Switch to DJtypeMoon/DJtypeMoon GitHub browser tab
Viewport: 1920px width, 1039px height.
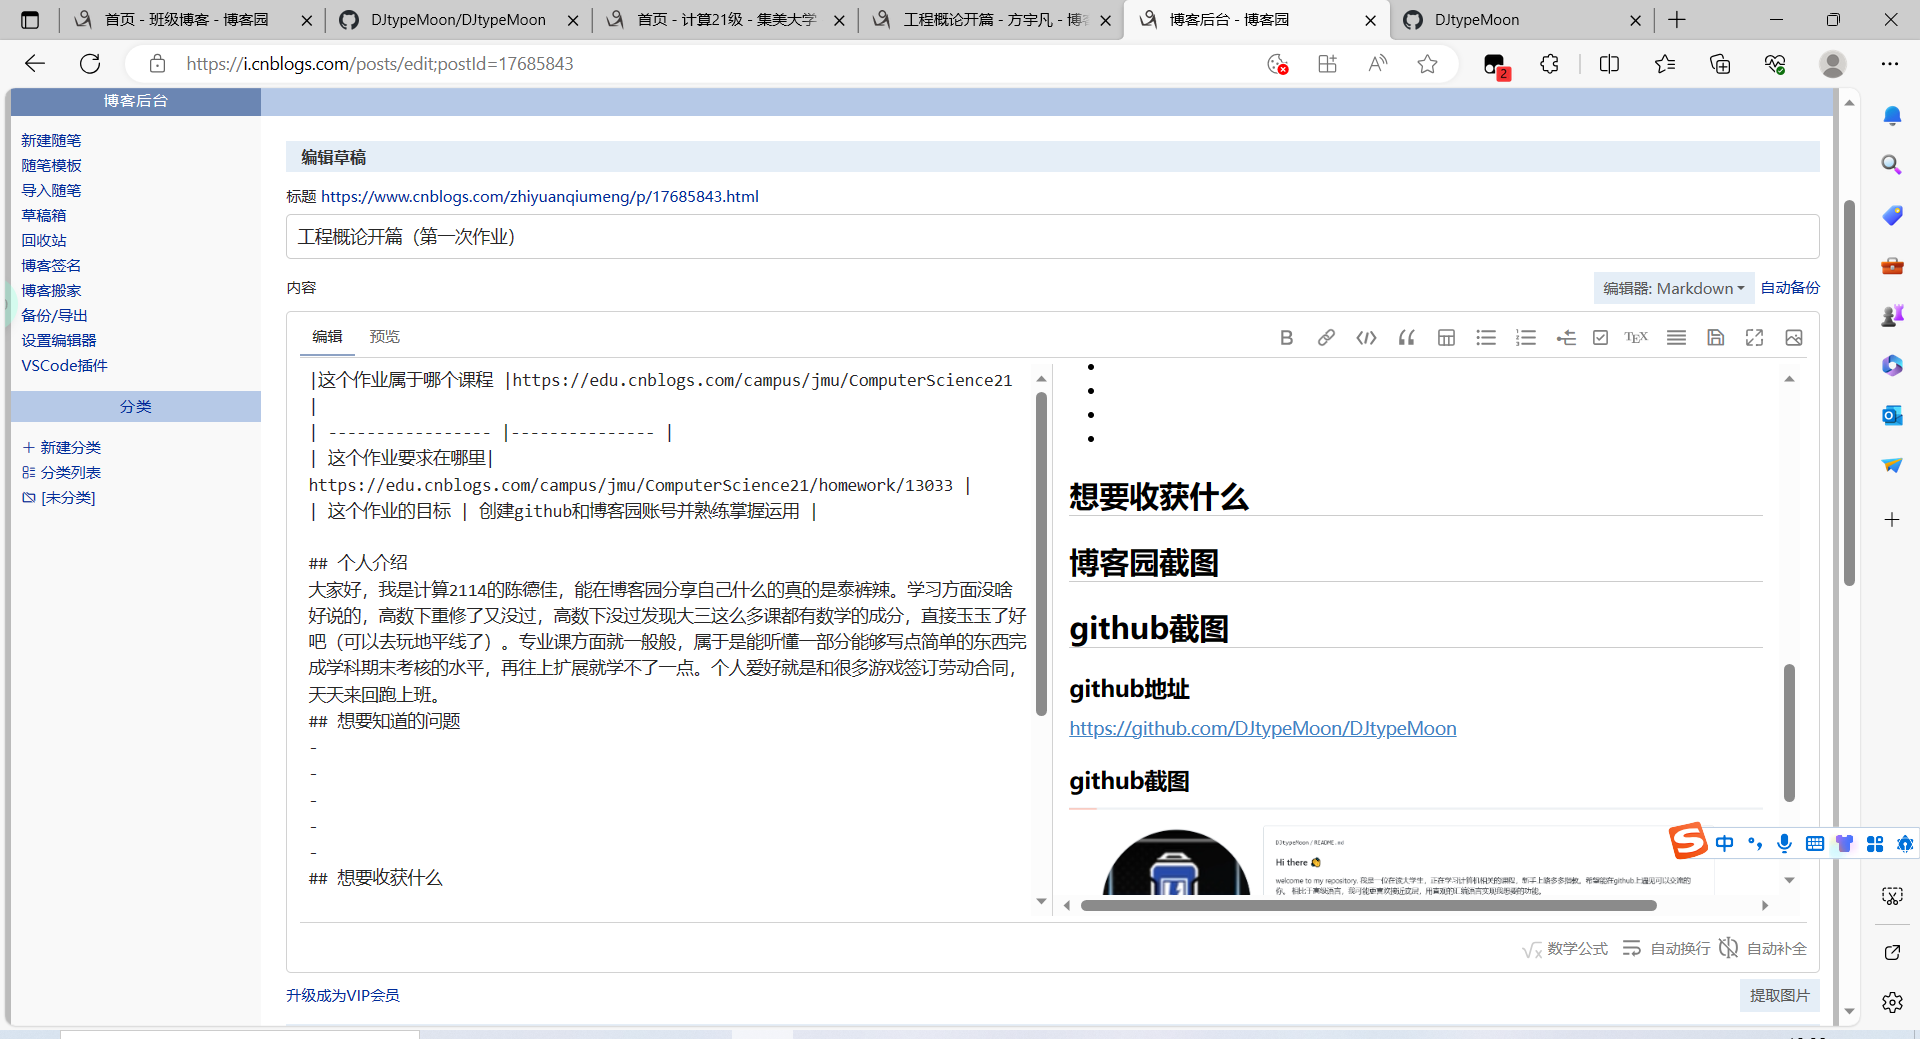coord(458,20)
